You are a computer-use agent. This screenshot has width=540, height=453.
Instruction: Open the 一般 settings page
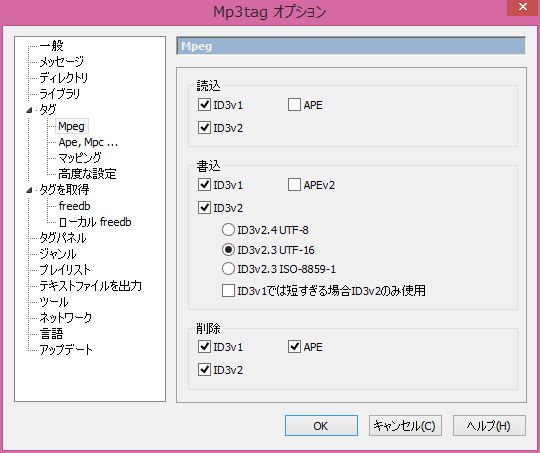click(x=52, y=45)
